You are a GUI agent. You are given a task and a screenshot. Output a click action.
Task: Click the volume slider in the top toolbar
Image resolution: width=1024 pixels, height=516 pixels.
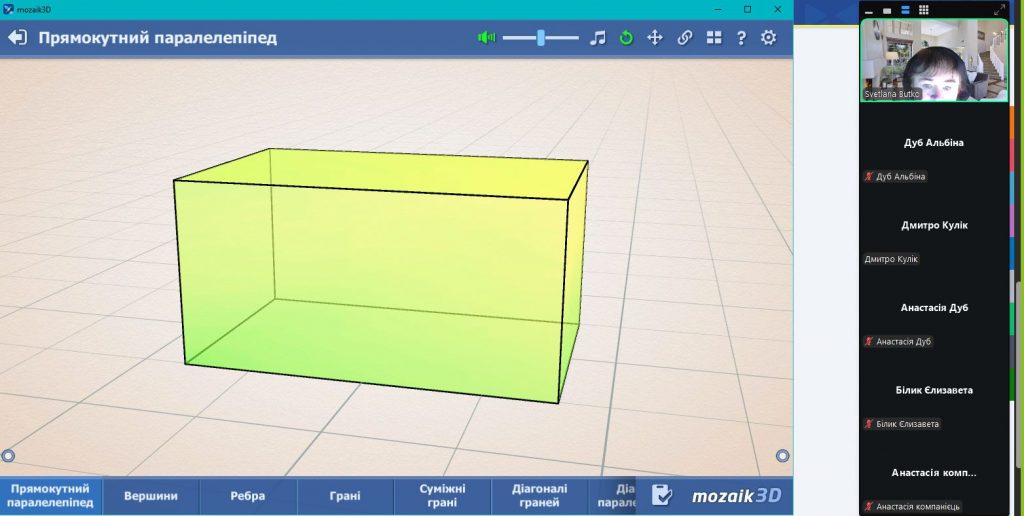coord(540,38)
